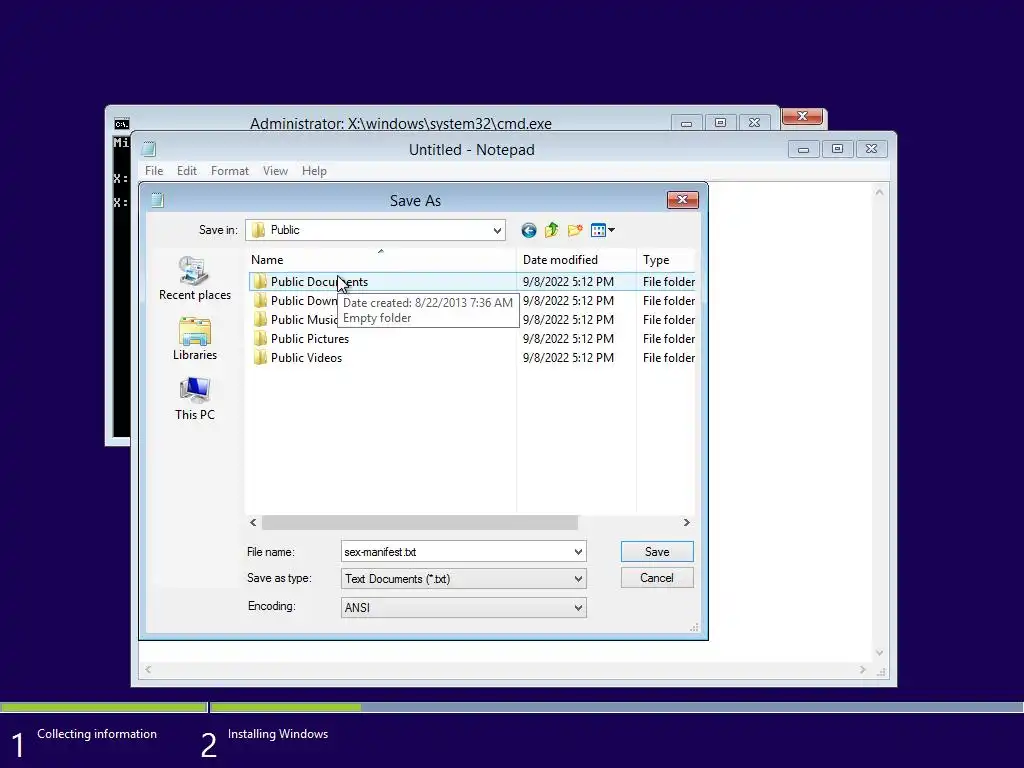Click Notepad's horizontal scroll right arrow

tap(862, 669)
